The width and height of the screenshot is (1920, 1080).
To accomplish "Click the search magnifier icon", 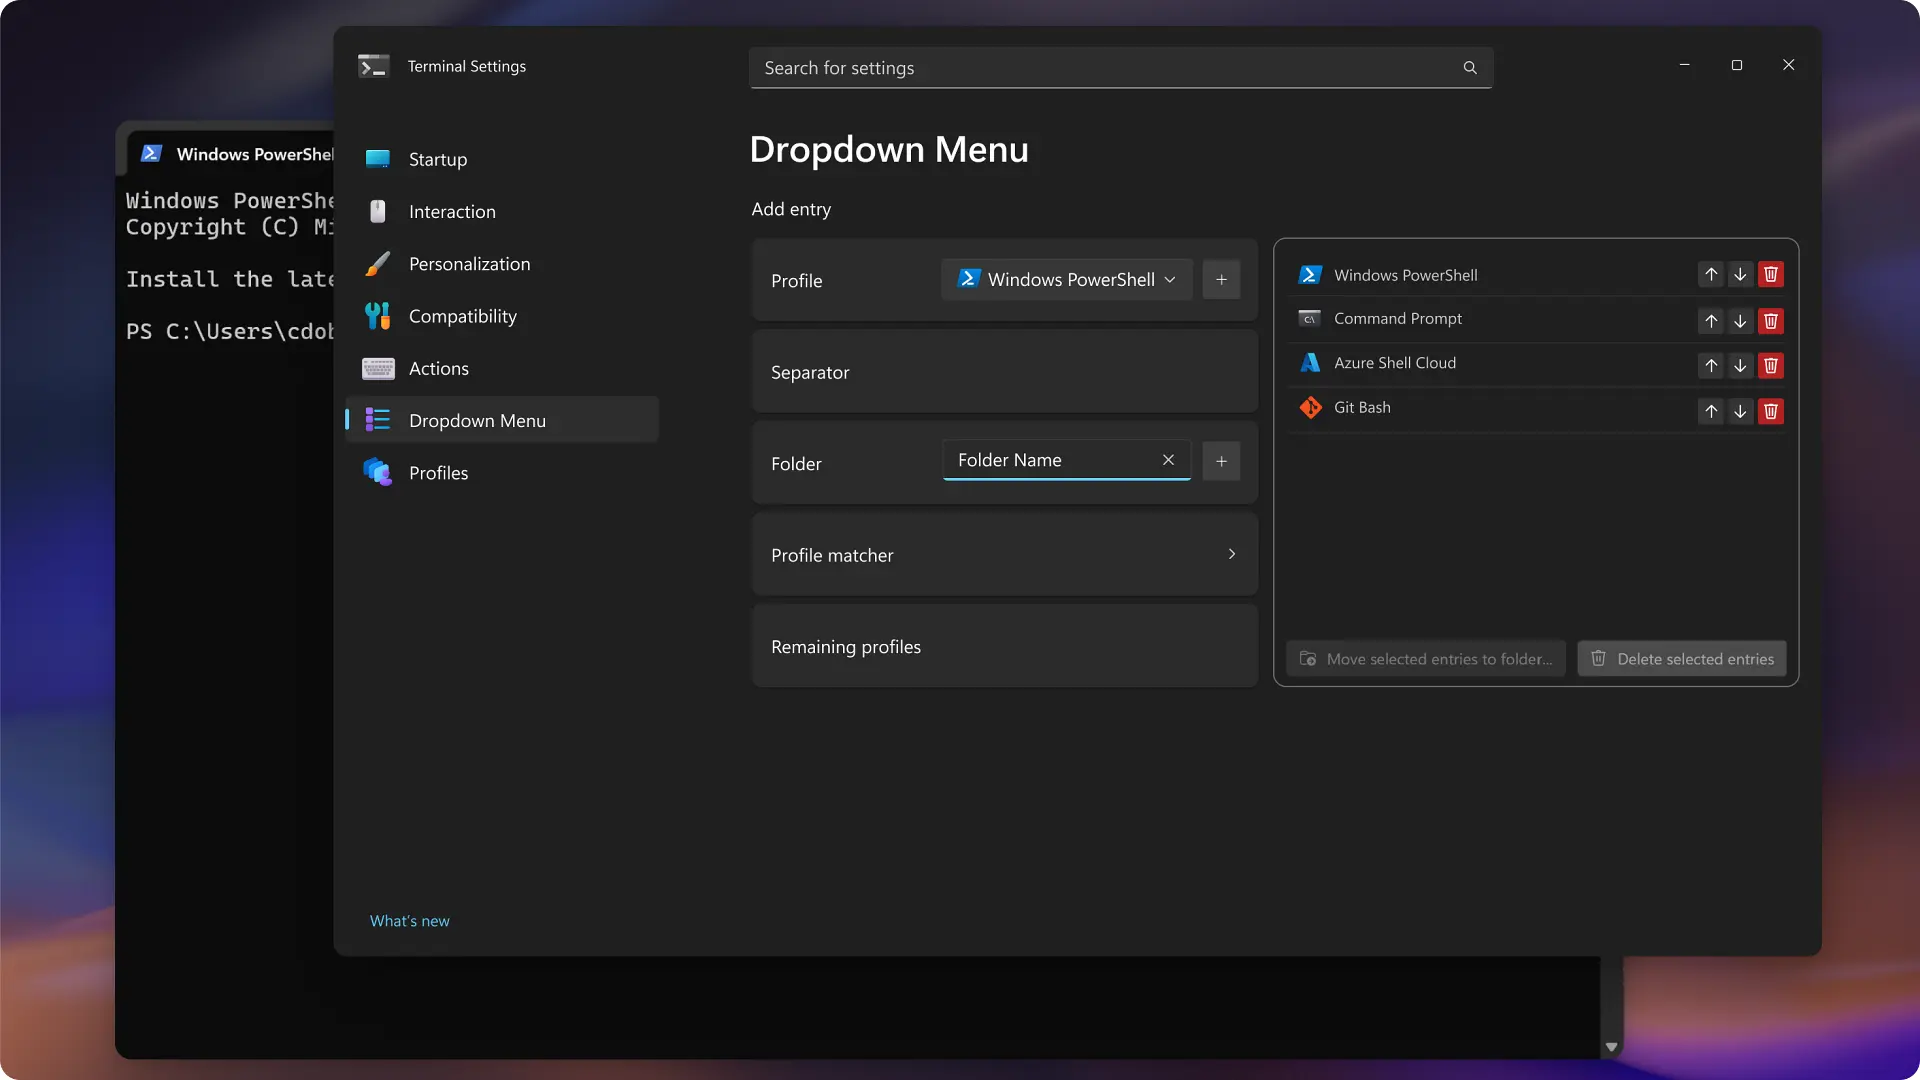I will [1469, 67].
